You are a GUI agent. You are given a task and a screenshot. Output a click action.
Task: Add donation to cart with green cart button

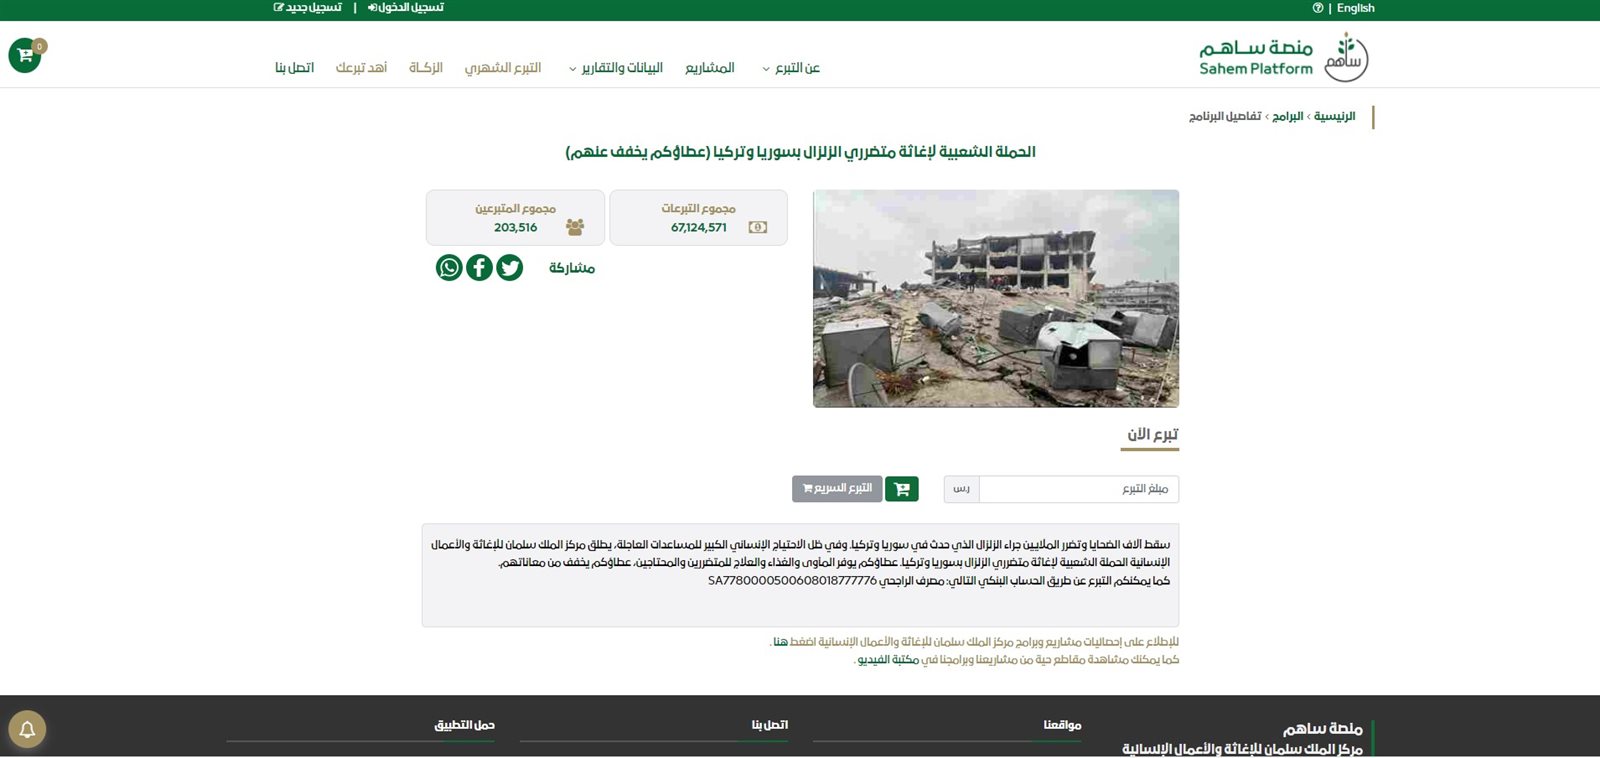click(902, 489)
